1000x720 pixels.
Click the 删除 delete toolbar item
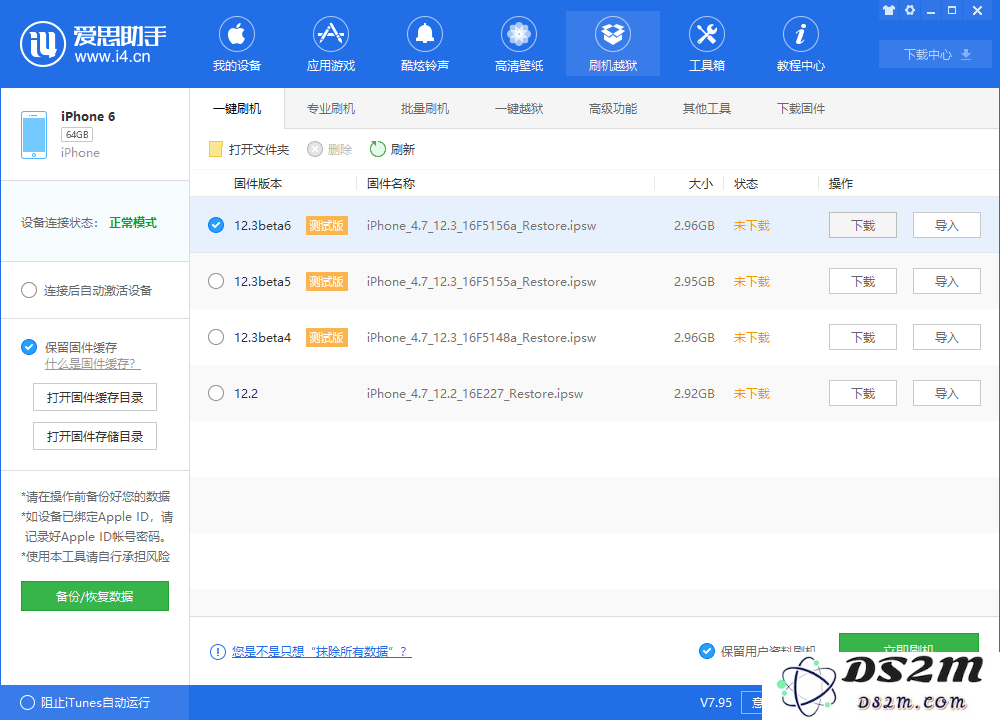[x=330, y=149]
